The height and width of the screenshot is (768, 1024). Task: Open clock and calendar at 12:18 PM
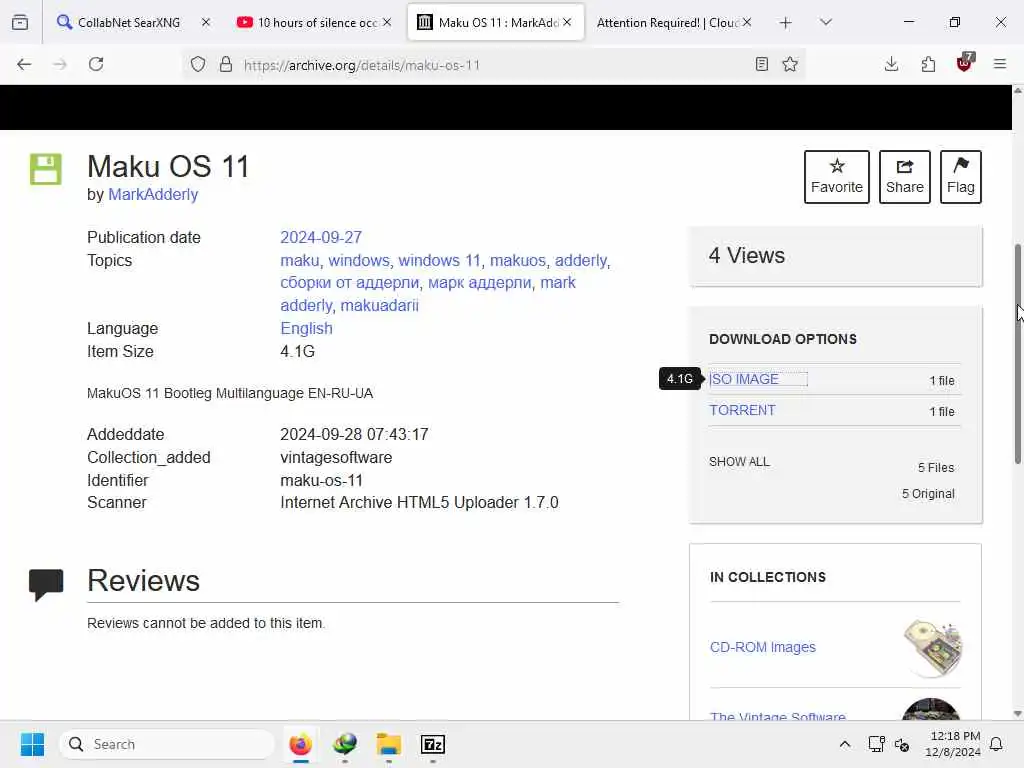953,744
